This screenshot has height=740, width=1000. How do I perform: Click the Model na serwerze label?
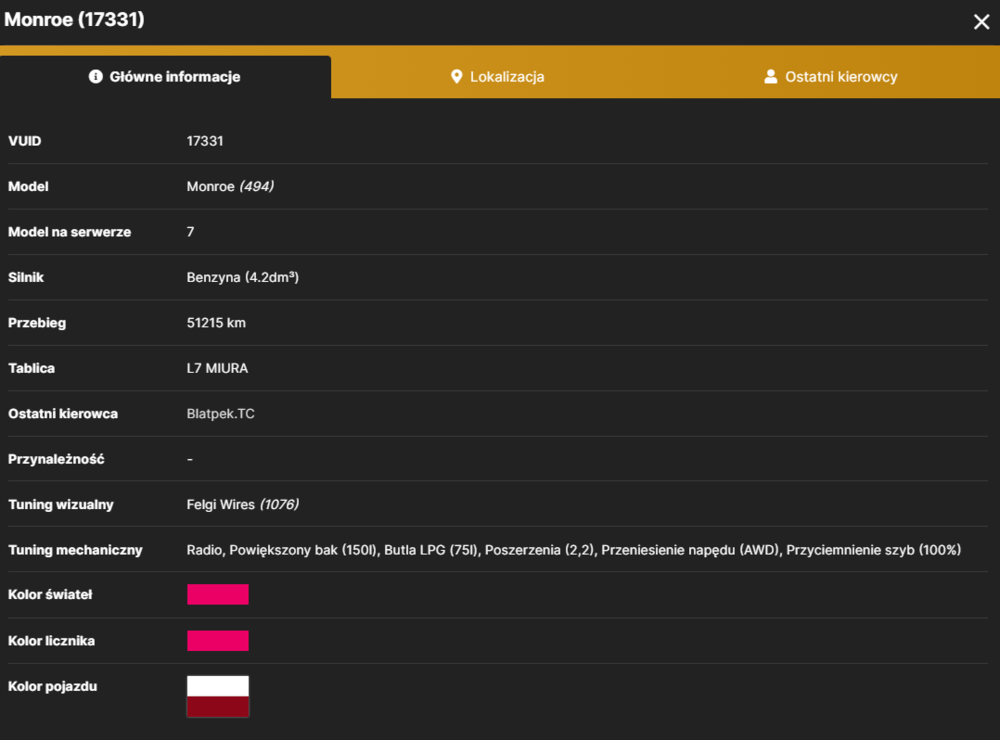70,232
